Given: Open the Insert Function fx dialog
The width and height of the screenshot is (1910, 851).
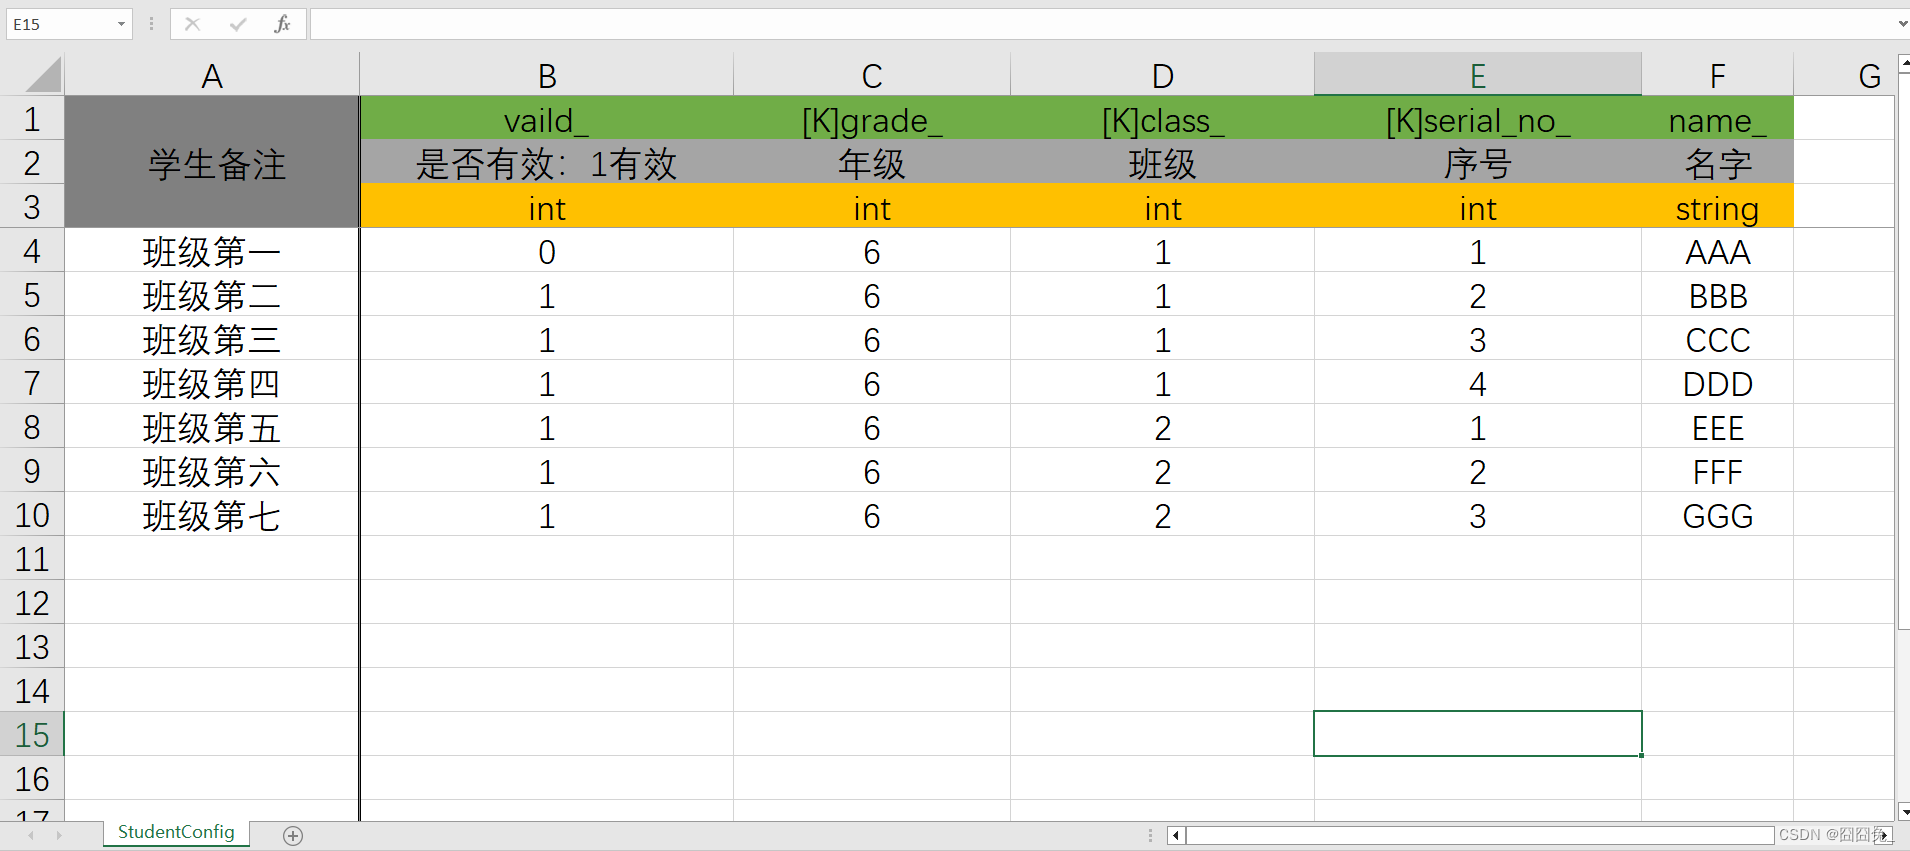Looking at the screenshot, I should coord(282,24).
